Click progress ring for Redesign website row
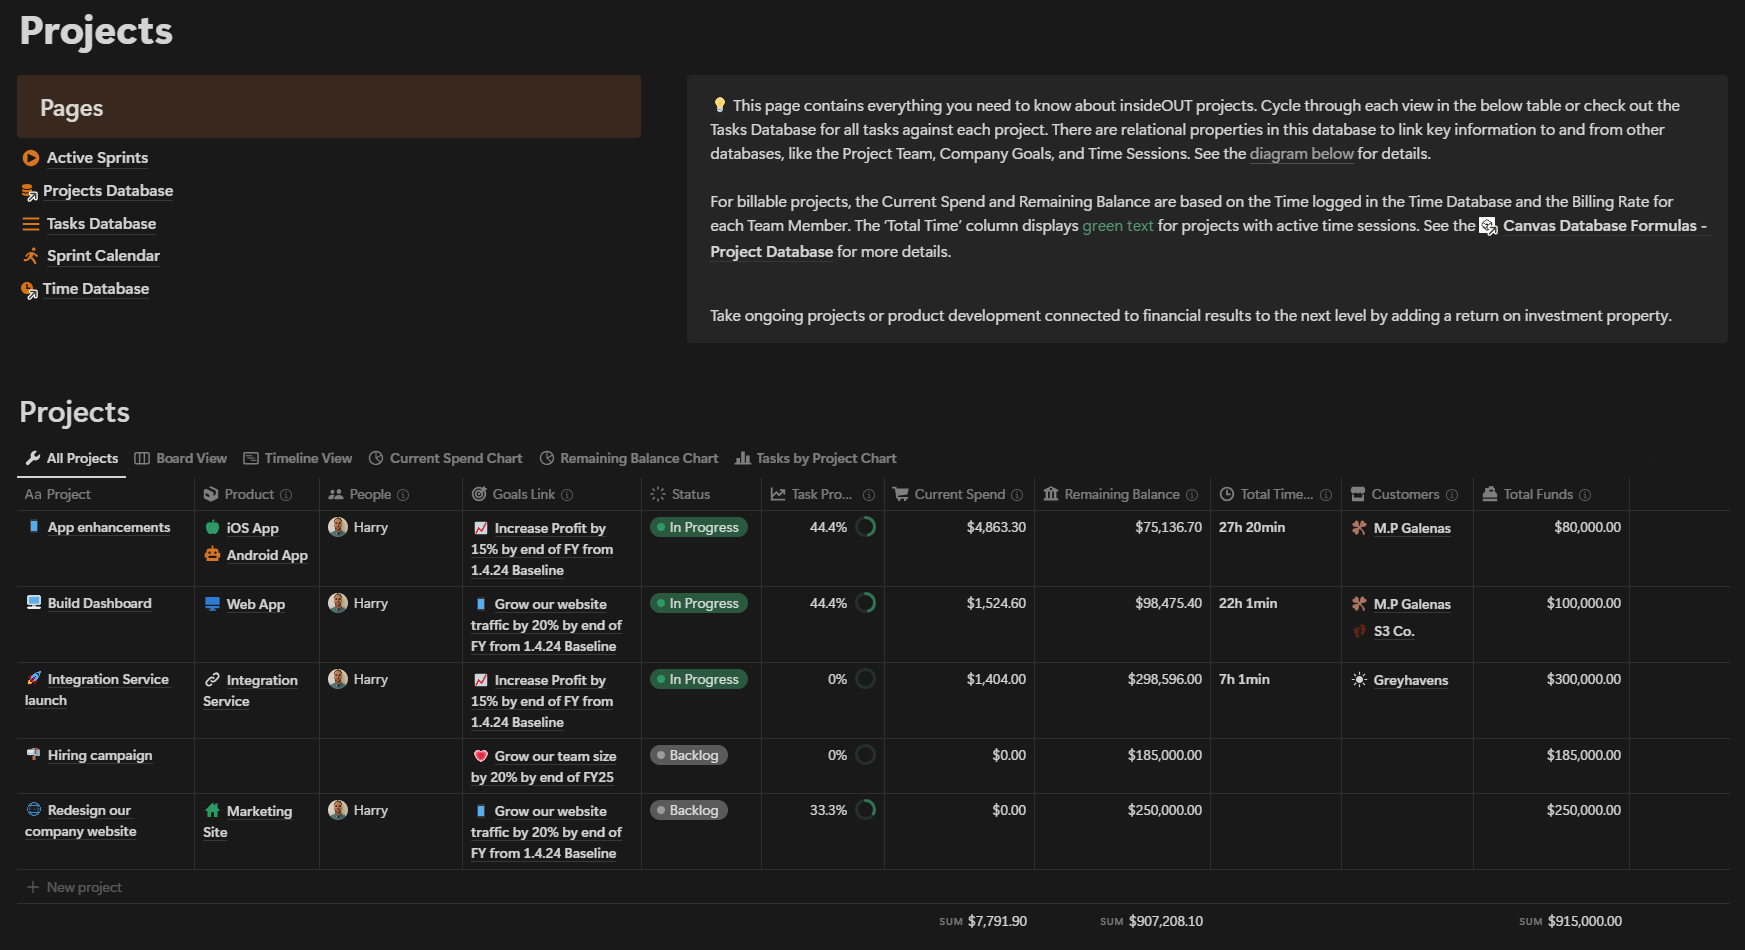The image size is (1745, 950). click(x=866, y=810)
